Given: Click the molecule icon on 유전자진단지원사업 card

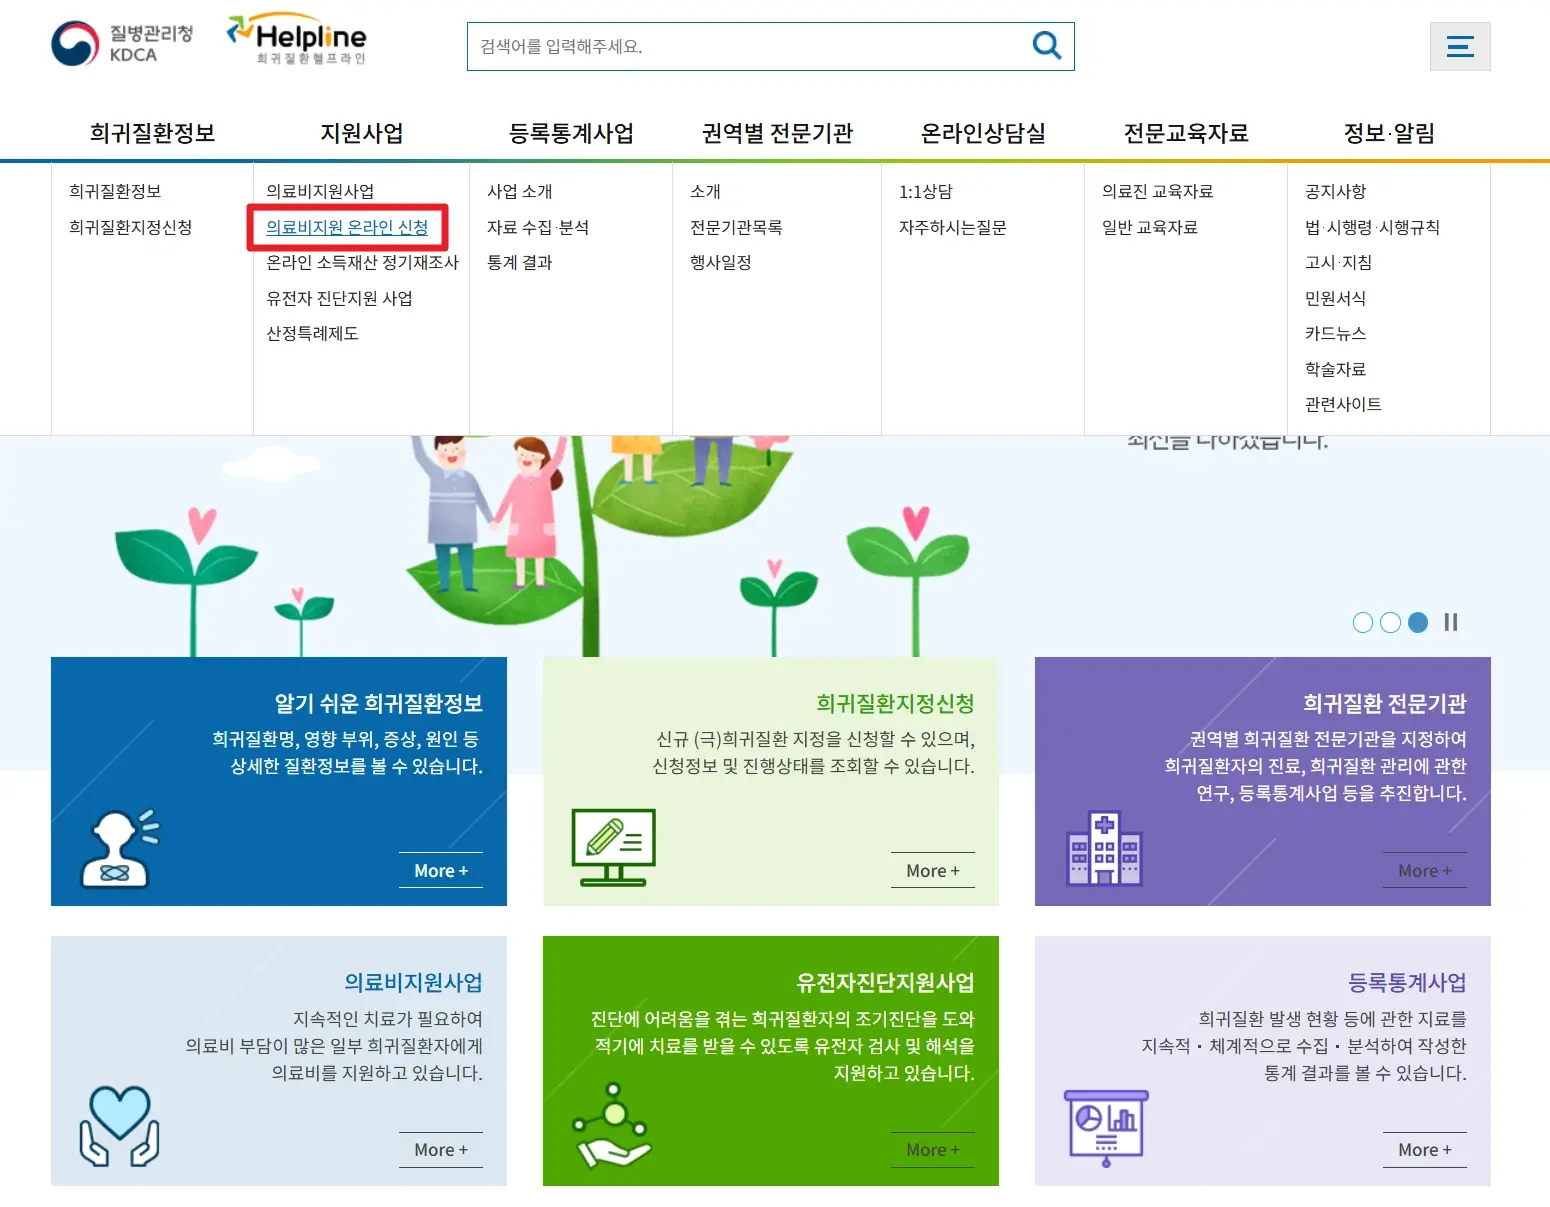Looking at the screenshot, I should [x=611, y=1122].
